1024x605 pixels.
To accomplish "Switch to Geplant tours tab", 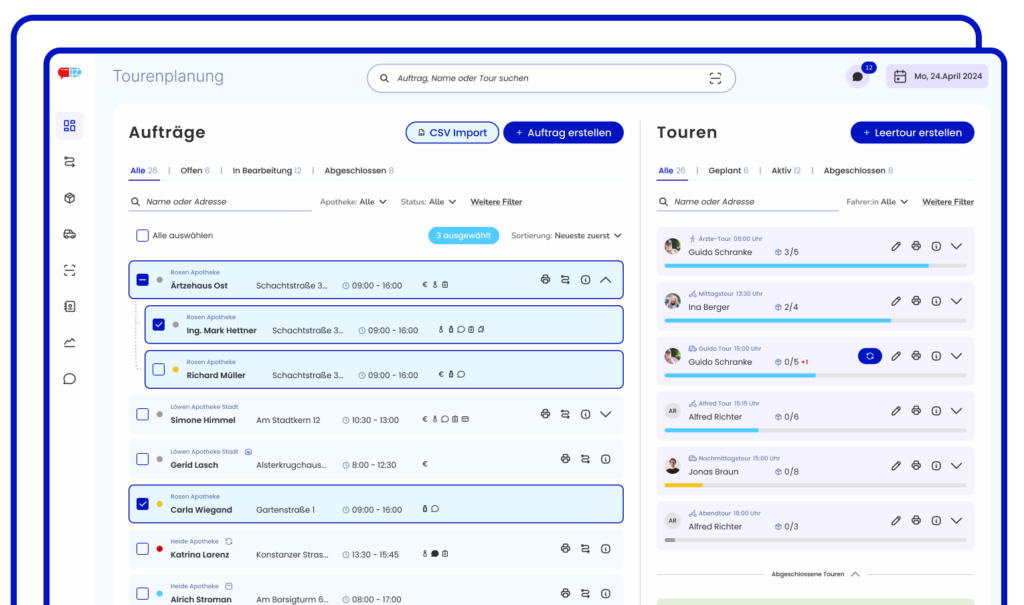I will [728, 171].
